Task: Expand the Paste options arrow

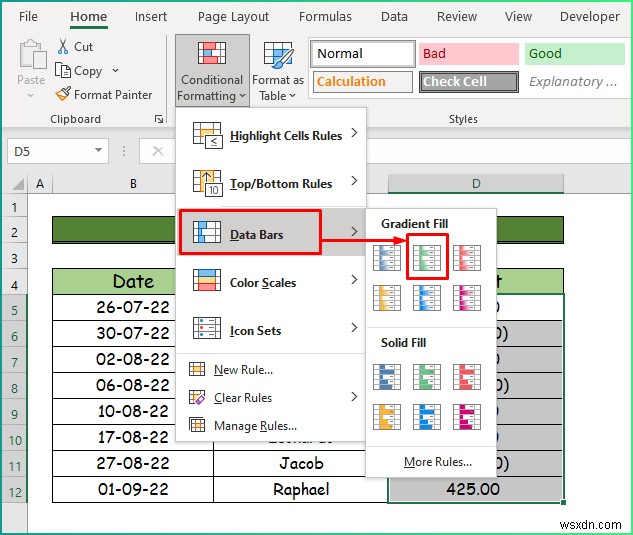Action: tap(31, 96)
